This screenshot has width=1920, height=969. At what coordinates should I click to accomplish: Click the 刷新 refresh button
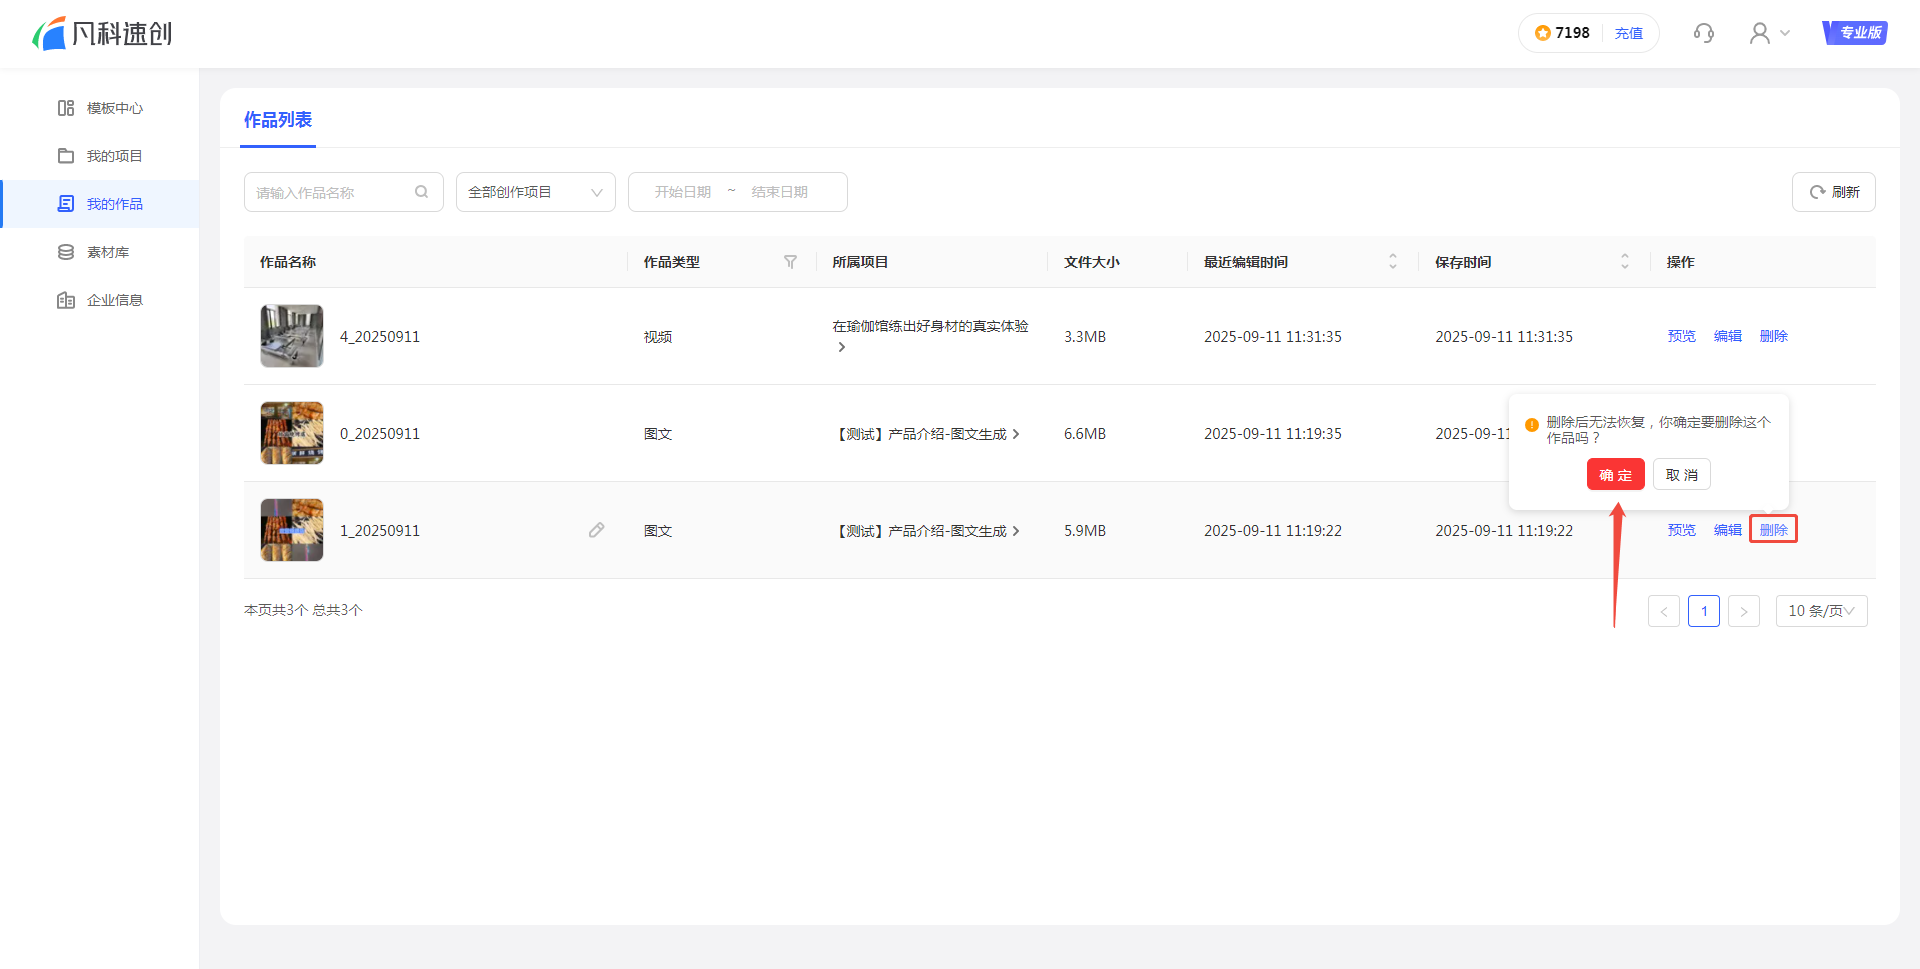(1833, 192)
